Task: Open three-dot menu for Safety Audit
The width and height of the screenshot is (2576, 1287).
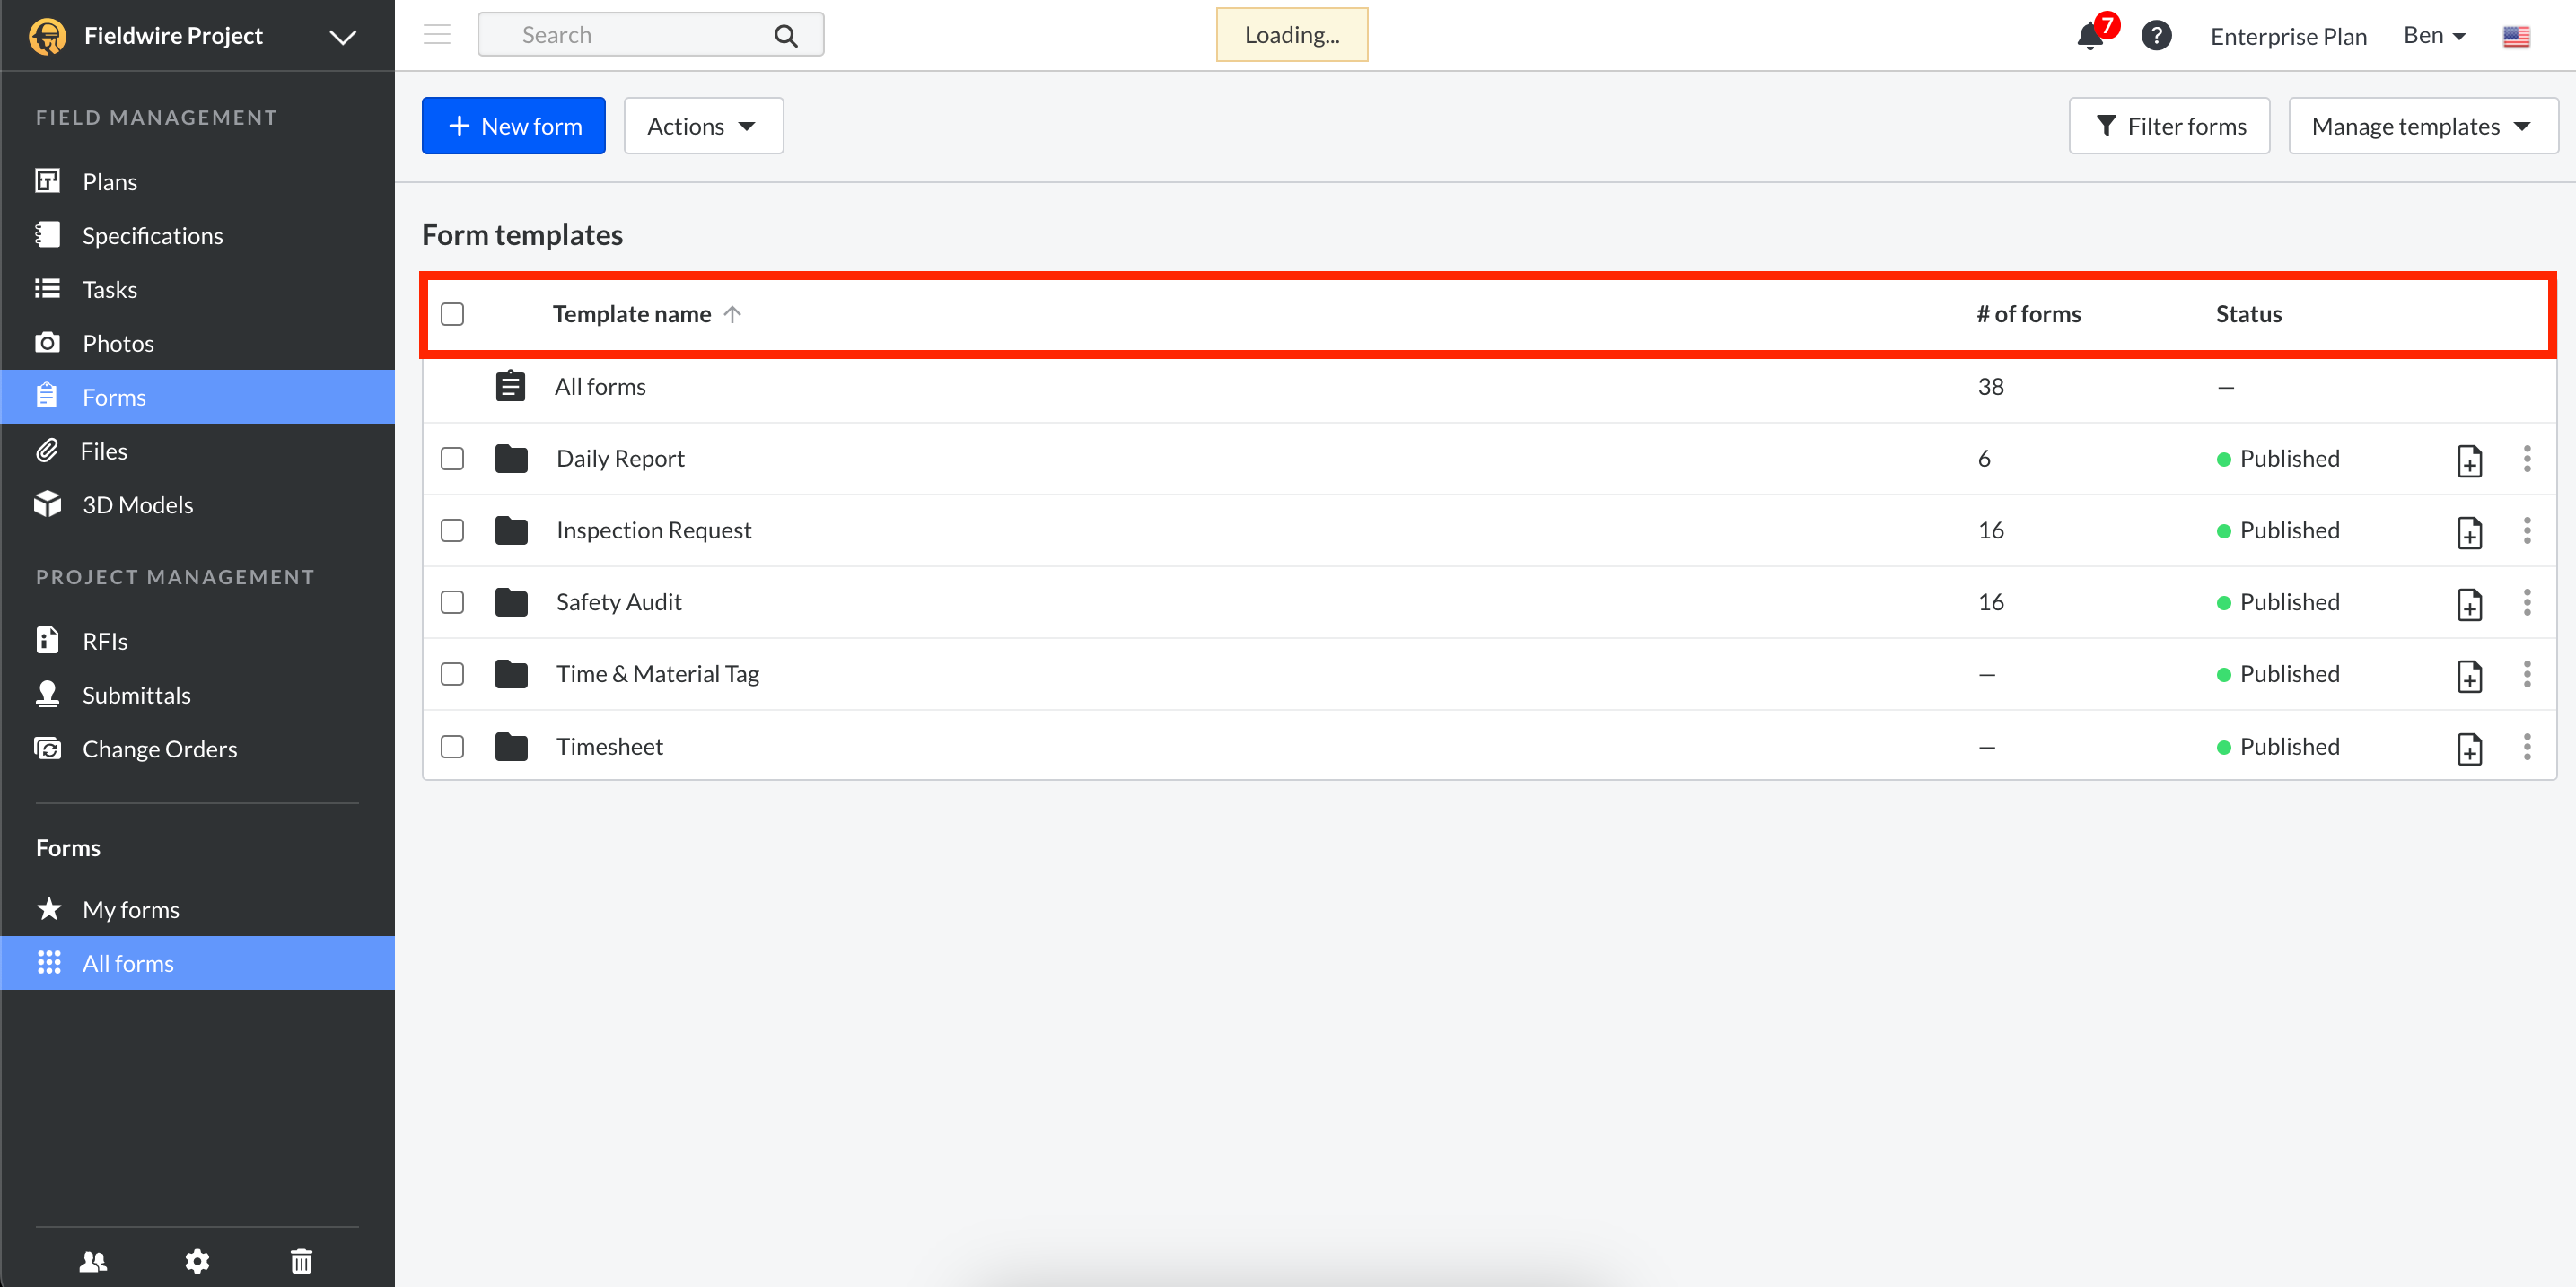Action: 2526,602
